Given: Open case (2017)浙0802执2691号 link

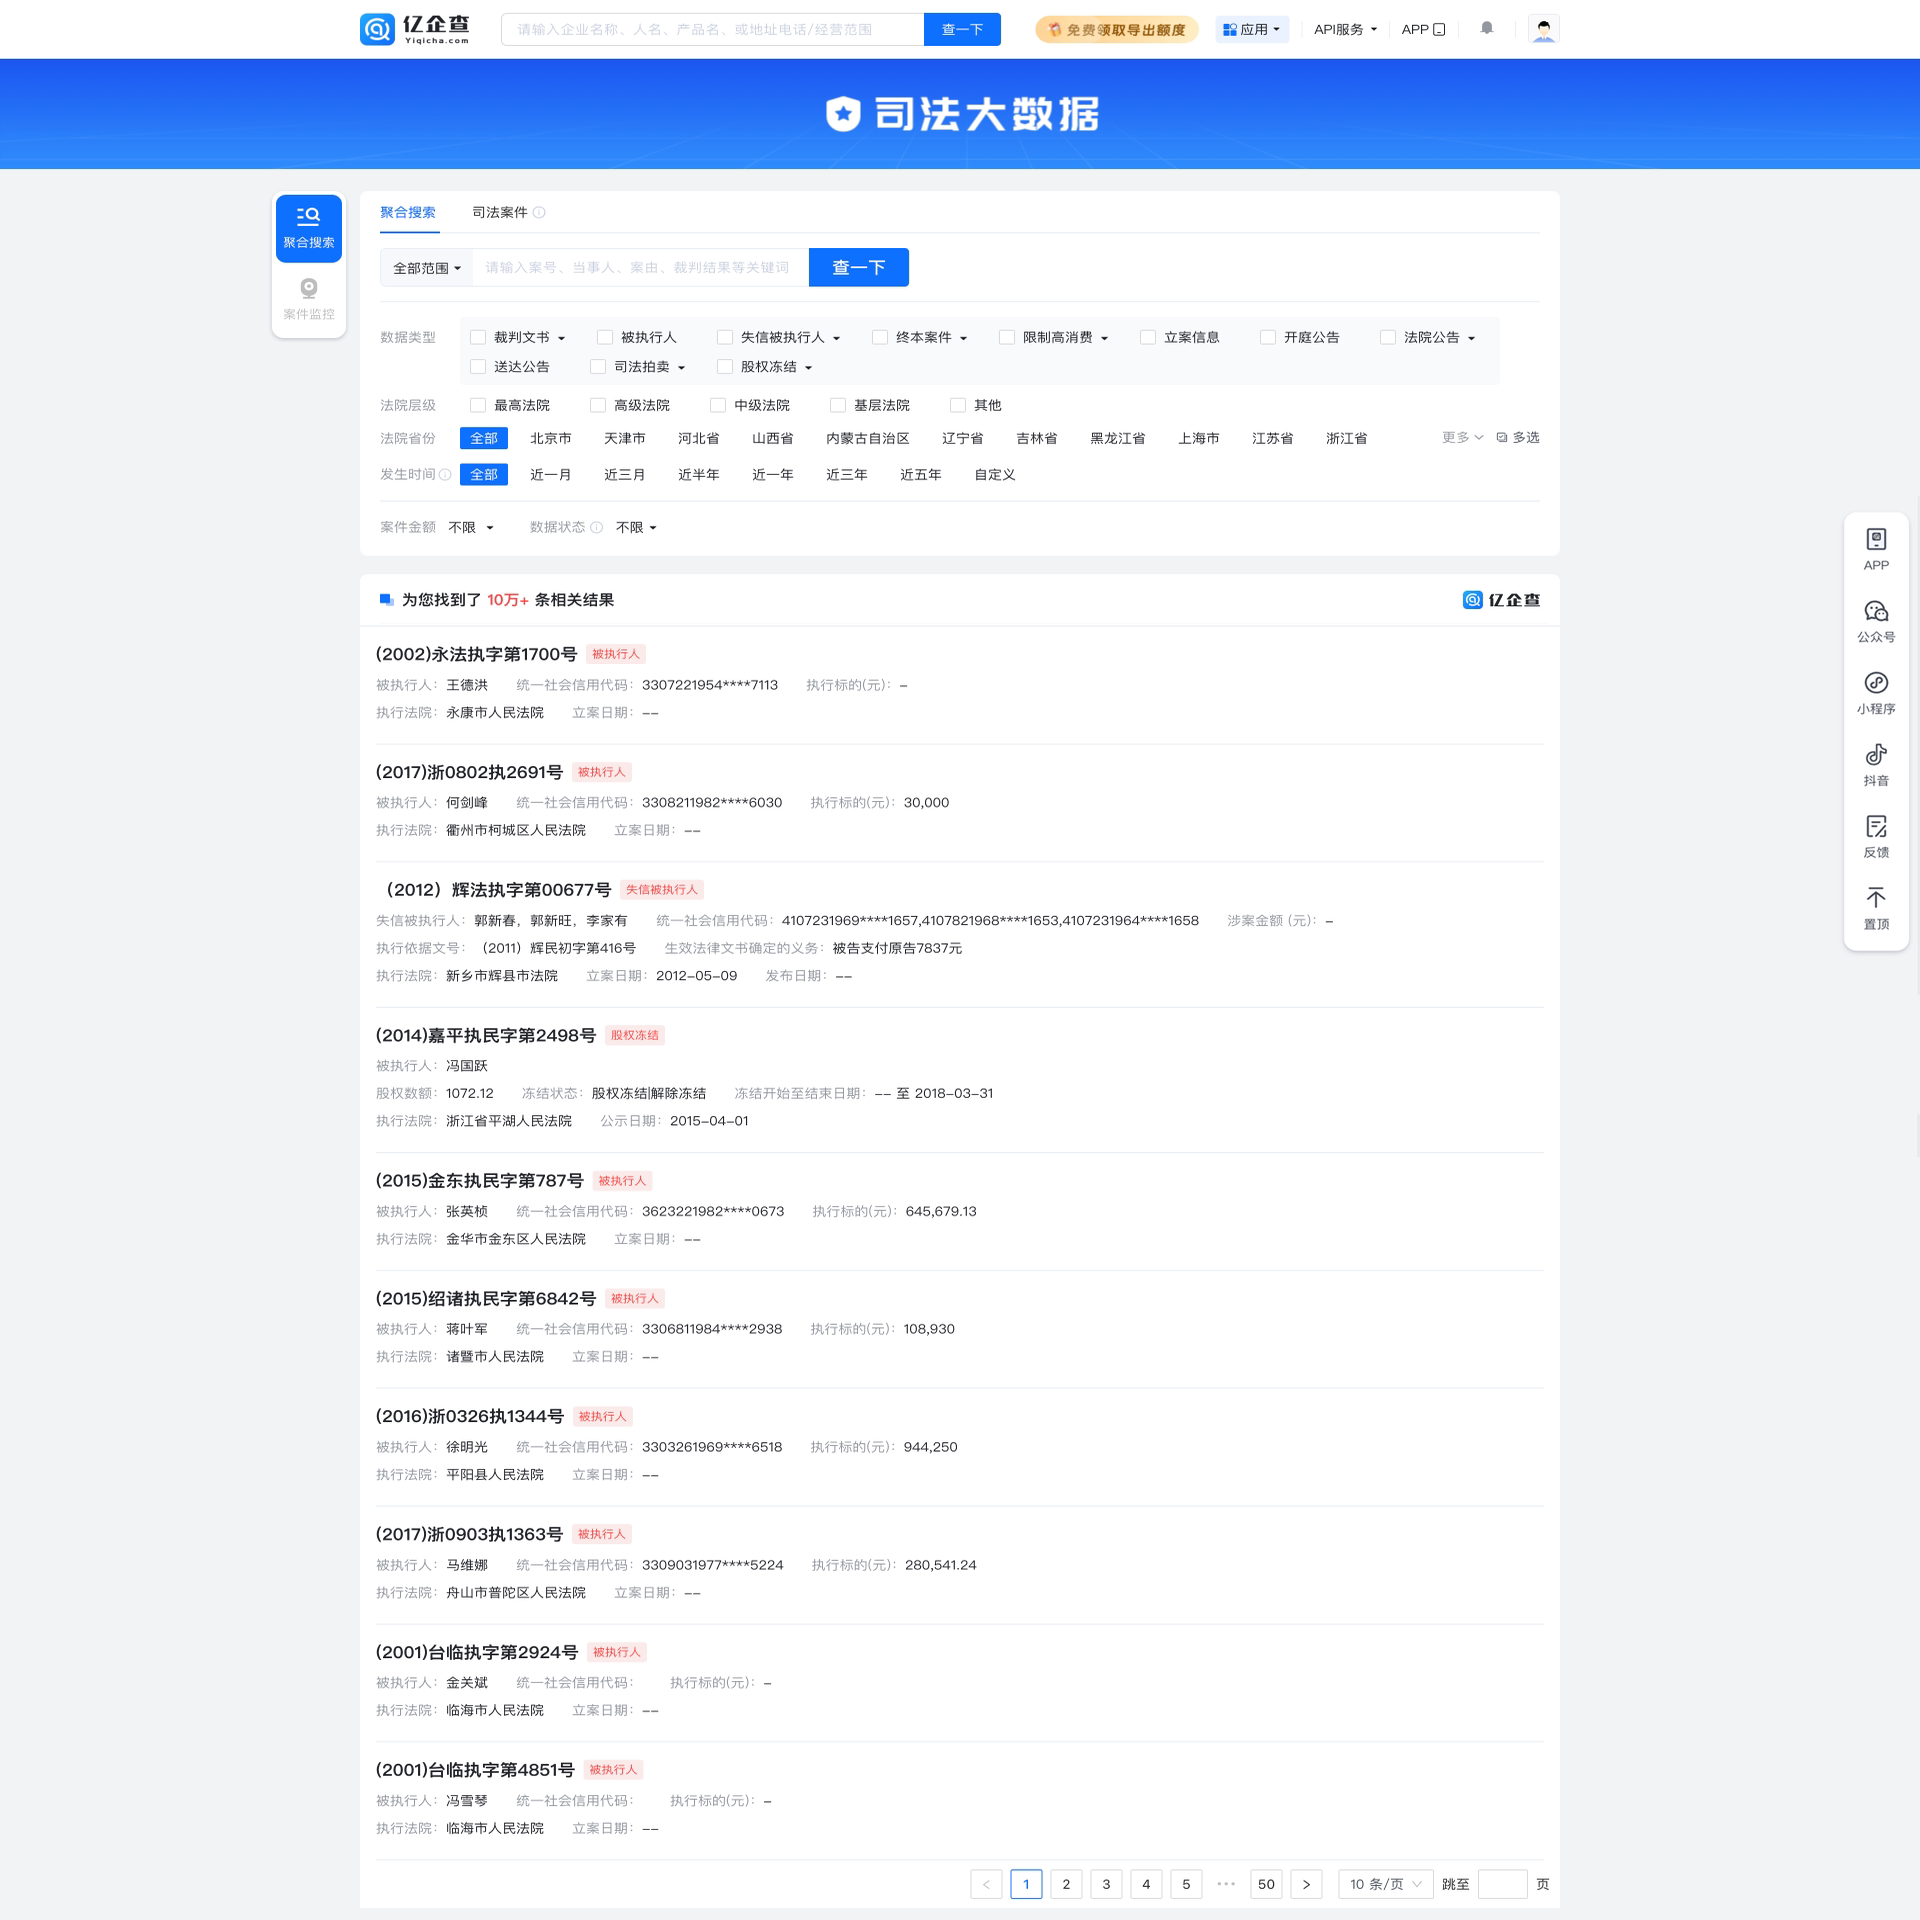Looking at the screenshot, I should 469,772.
